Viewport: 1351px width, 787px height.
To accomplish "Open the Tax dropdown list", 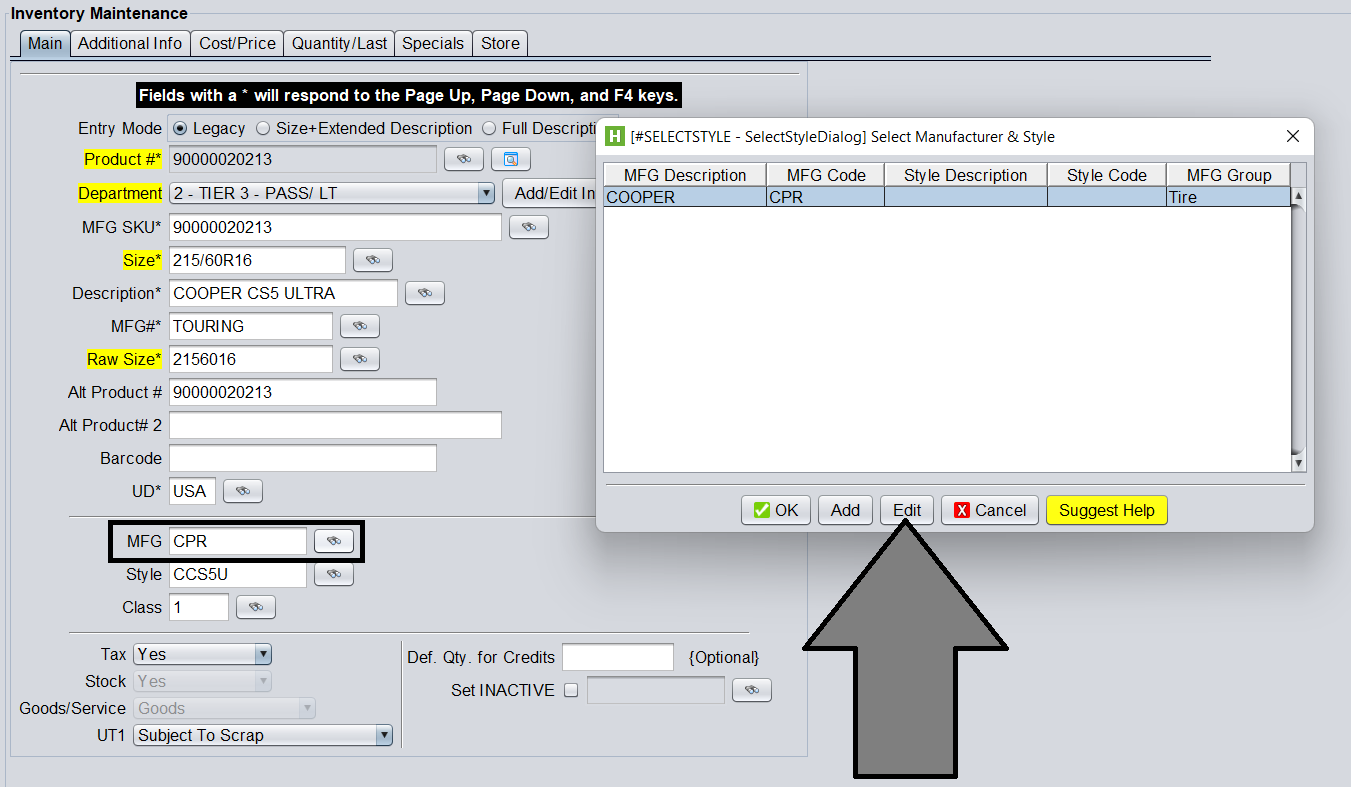I will [262, 654].
